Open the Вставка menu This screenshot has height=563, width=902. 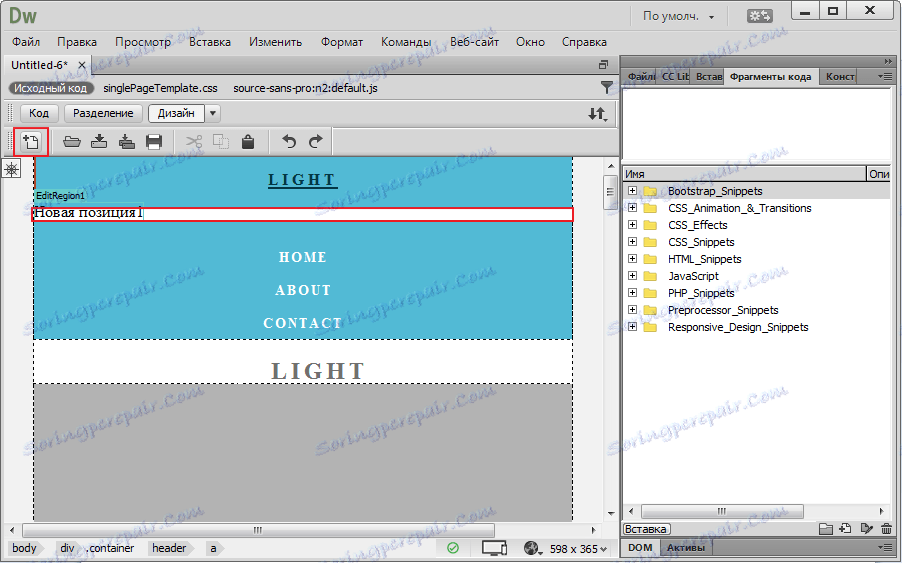(210, 42)
